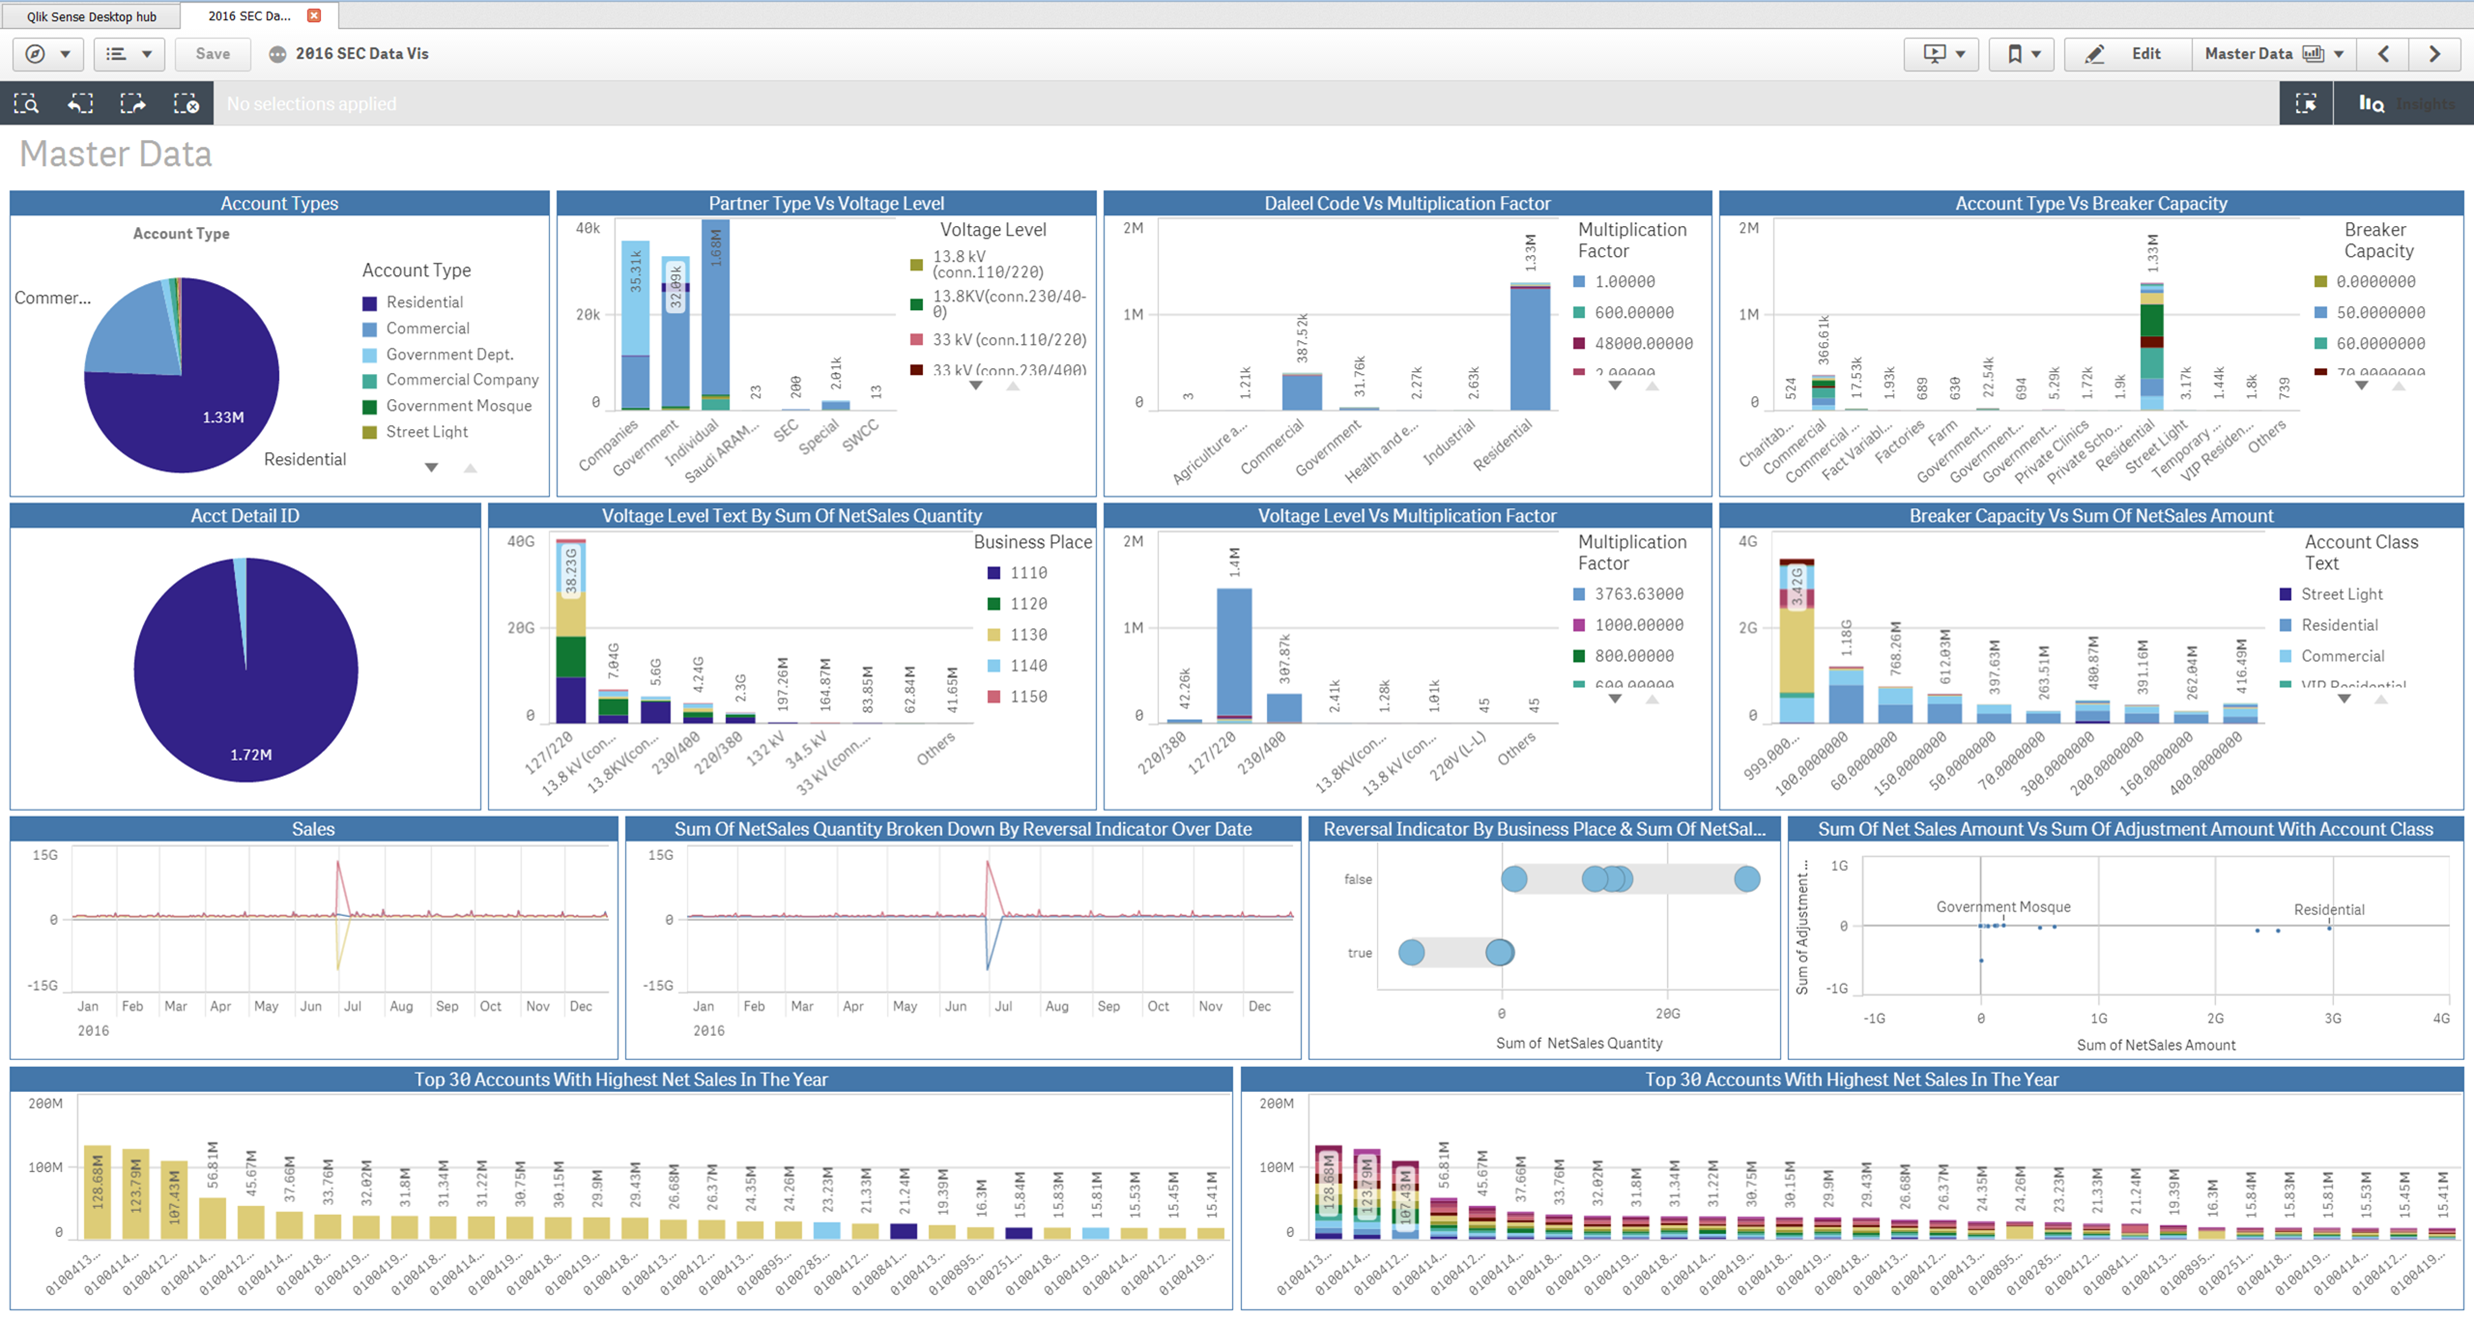Open the storytelling presentation dropdown
This screenshot has height=1318, width=2474.
click(x=1942, y=54)
